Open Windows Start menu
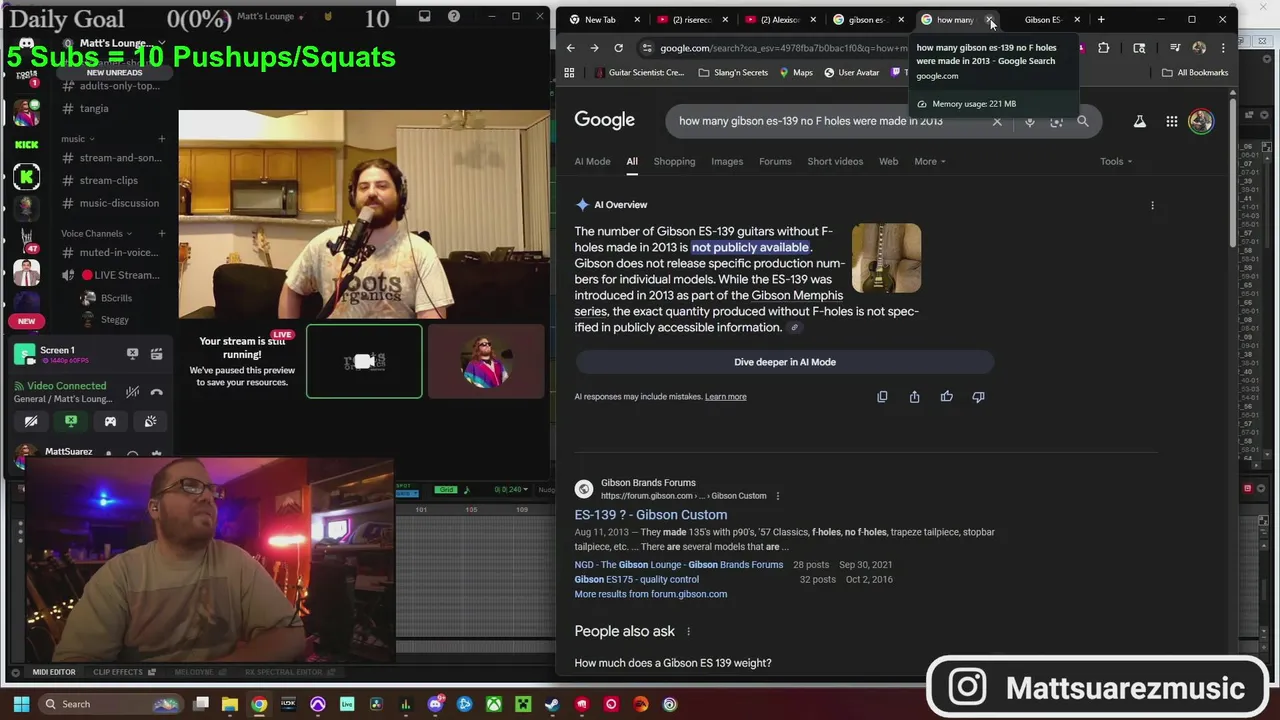The width and height of the screenshot is (1280, 720). (x=21, y=704)
